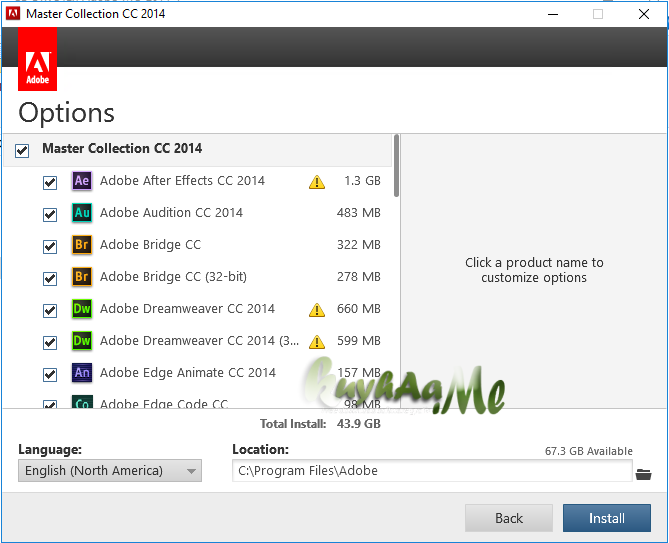This screenshot has height=543, width=669.
Task: Select Adobe Edge Animate CC 2014 name
Action: (x=188, y=372)
